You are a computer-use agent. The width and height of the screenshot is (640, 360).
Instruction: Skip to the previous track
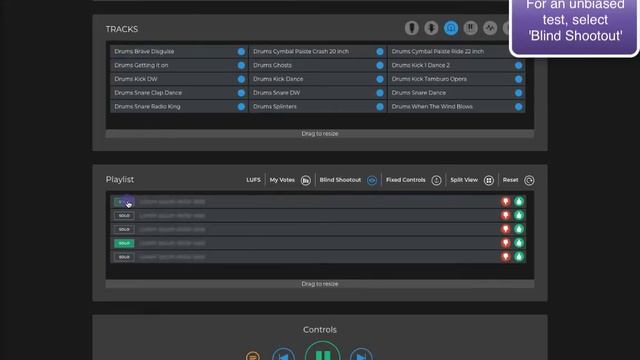283,354
